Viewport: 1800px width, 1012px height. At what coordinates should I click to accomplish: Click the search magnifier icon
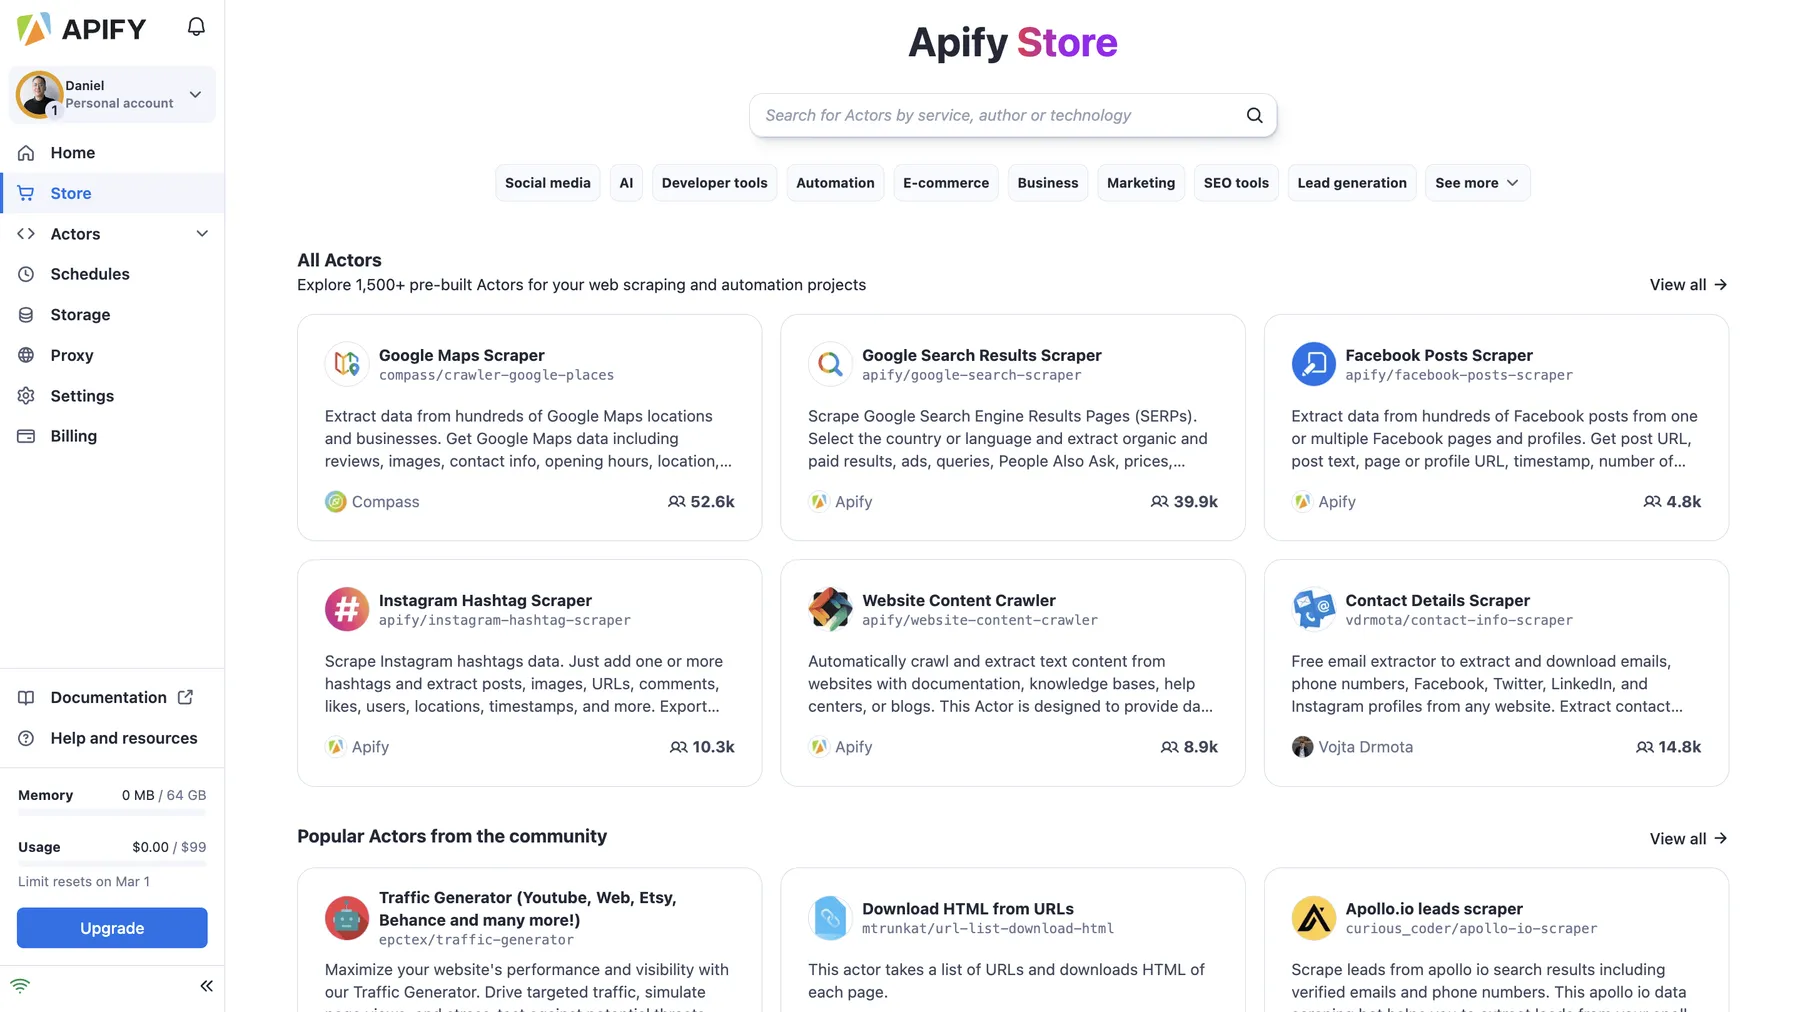pyautogui.click(x=1254, y=115)
